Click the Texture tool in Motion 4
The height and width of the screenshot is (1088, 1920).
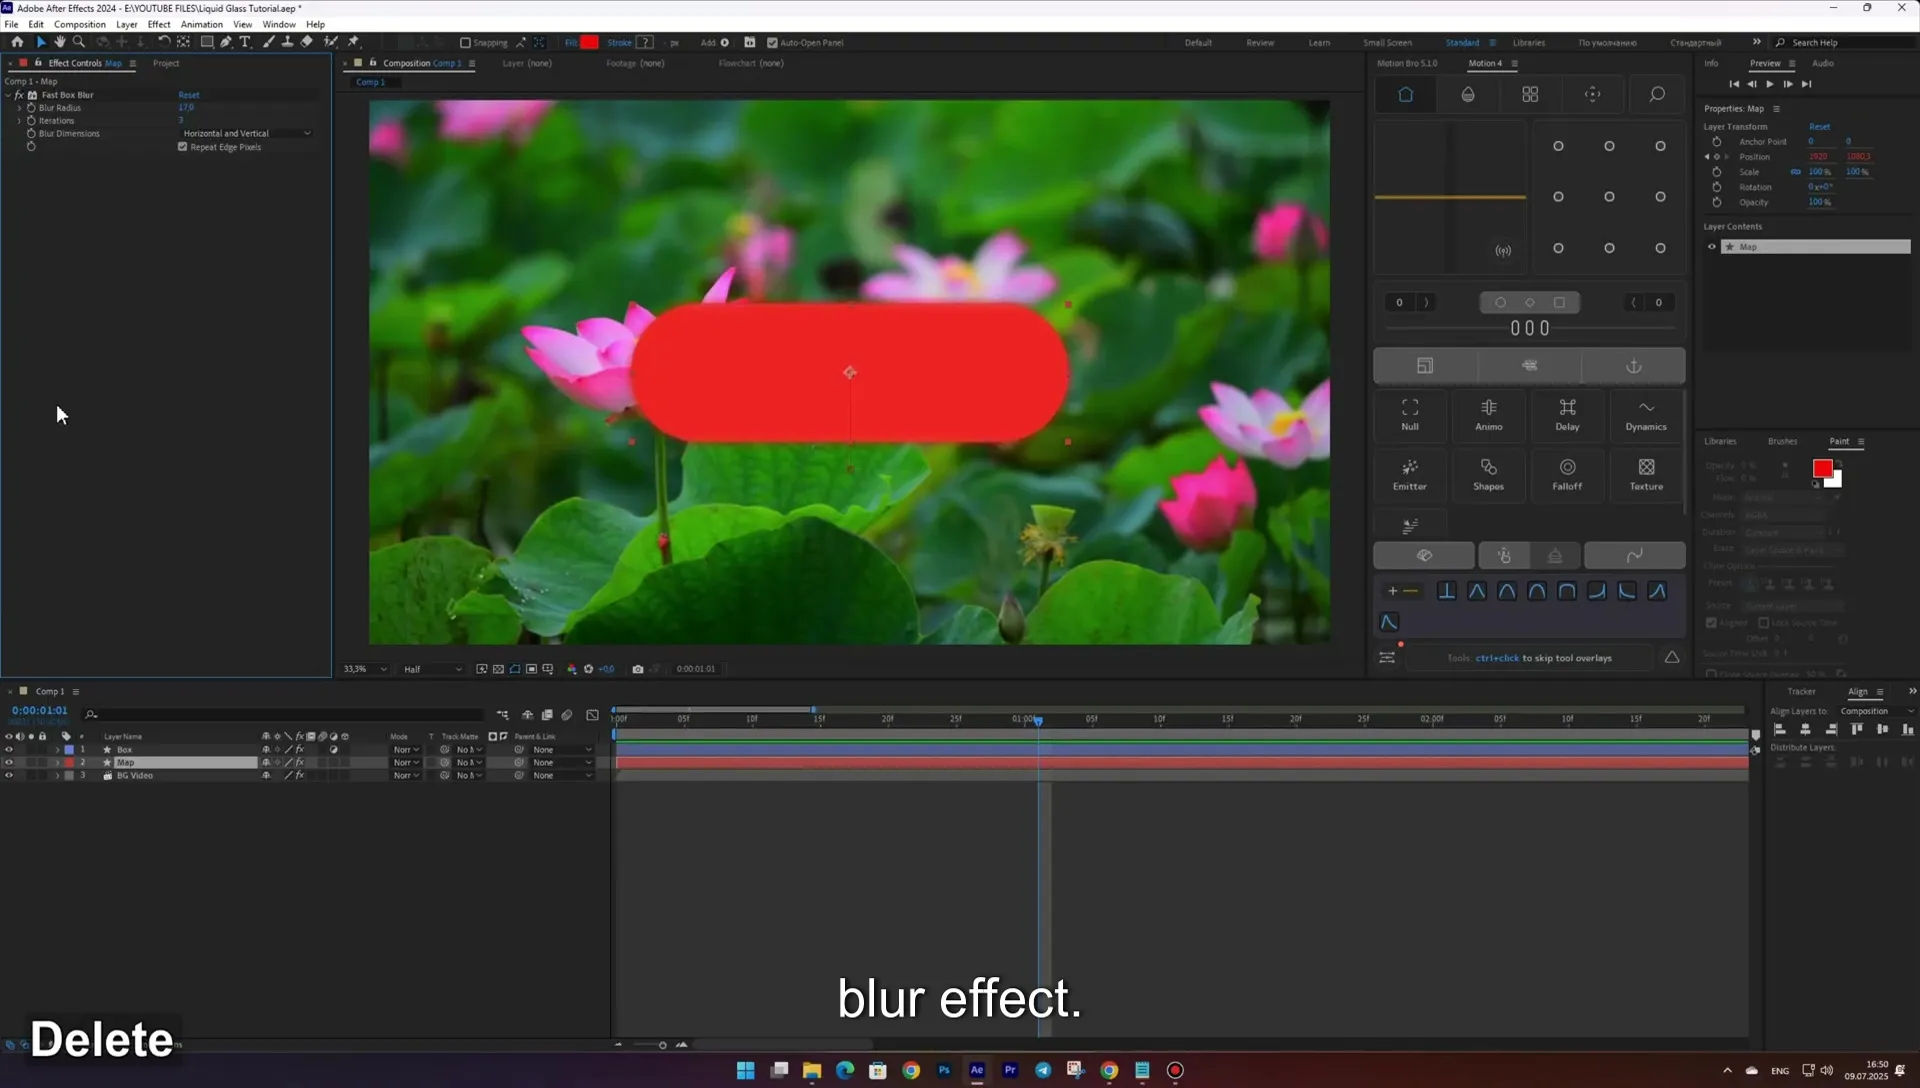(x=1646, y=474)
